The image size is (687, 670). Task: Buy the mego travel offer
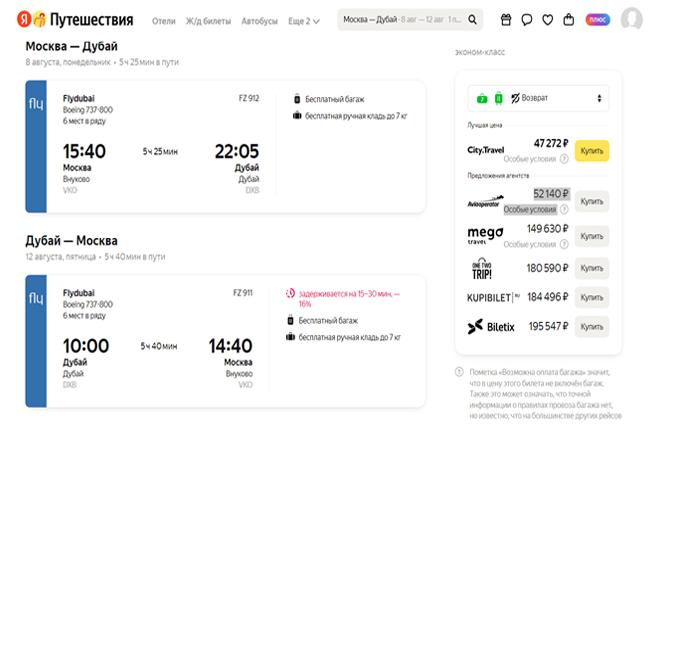(592, 236)
